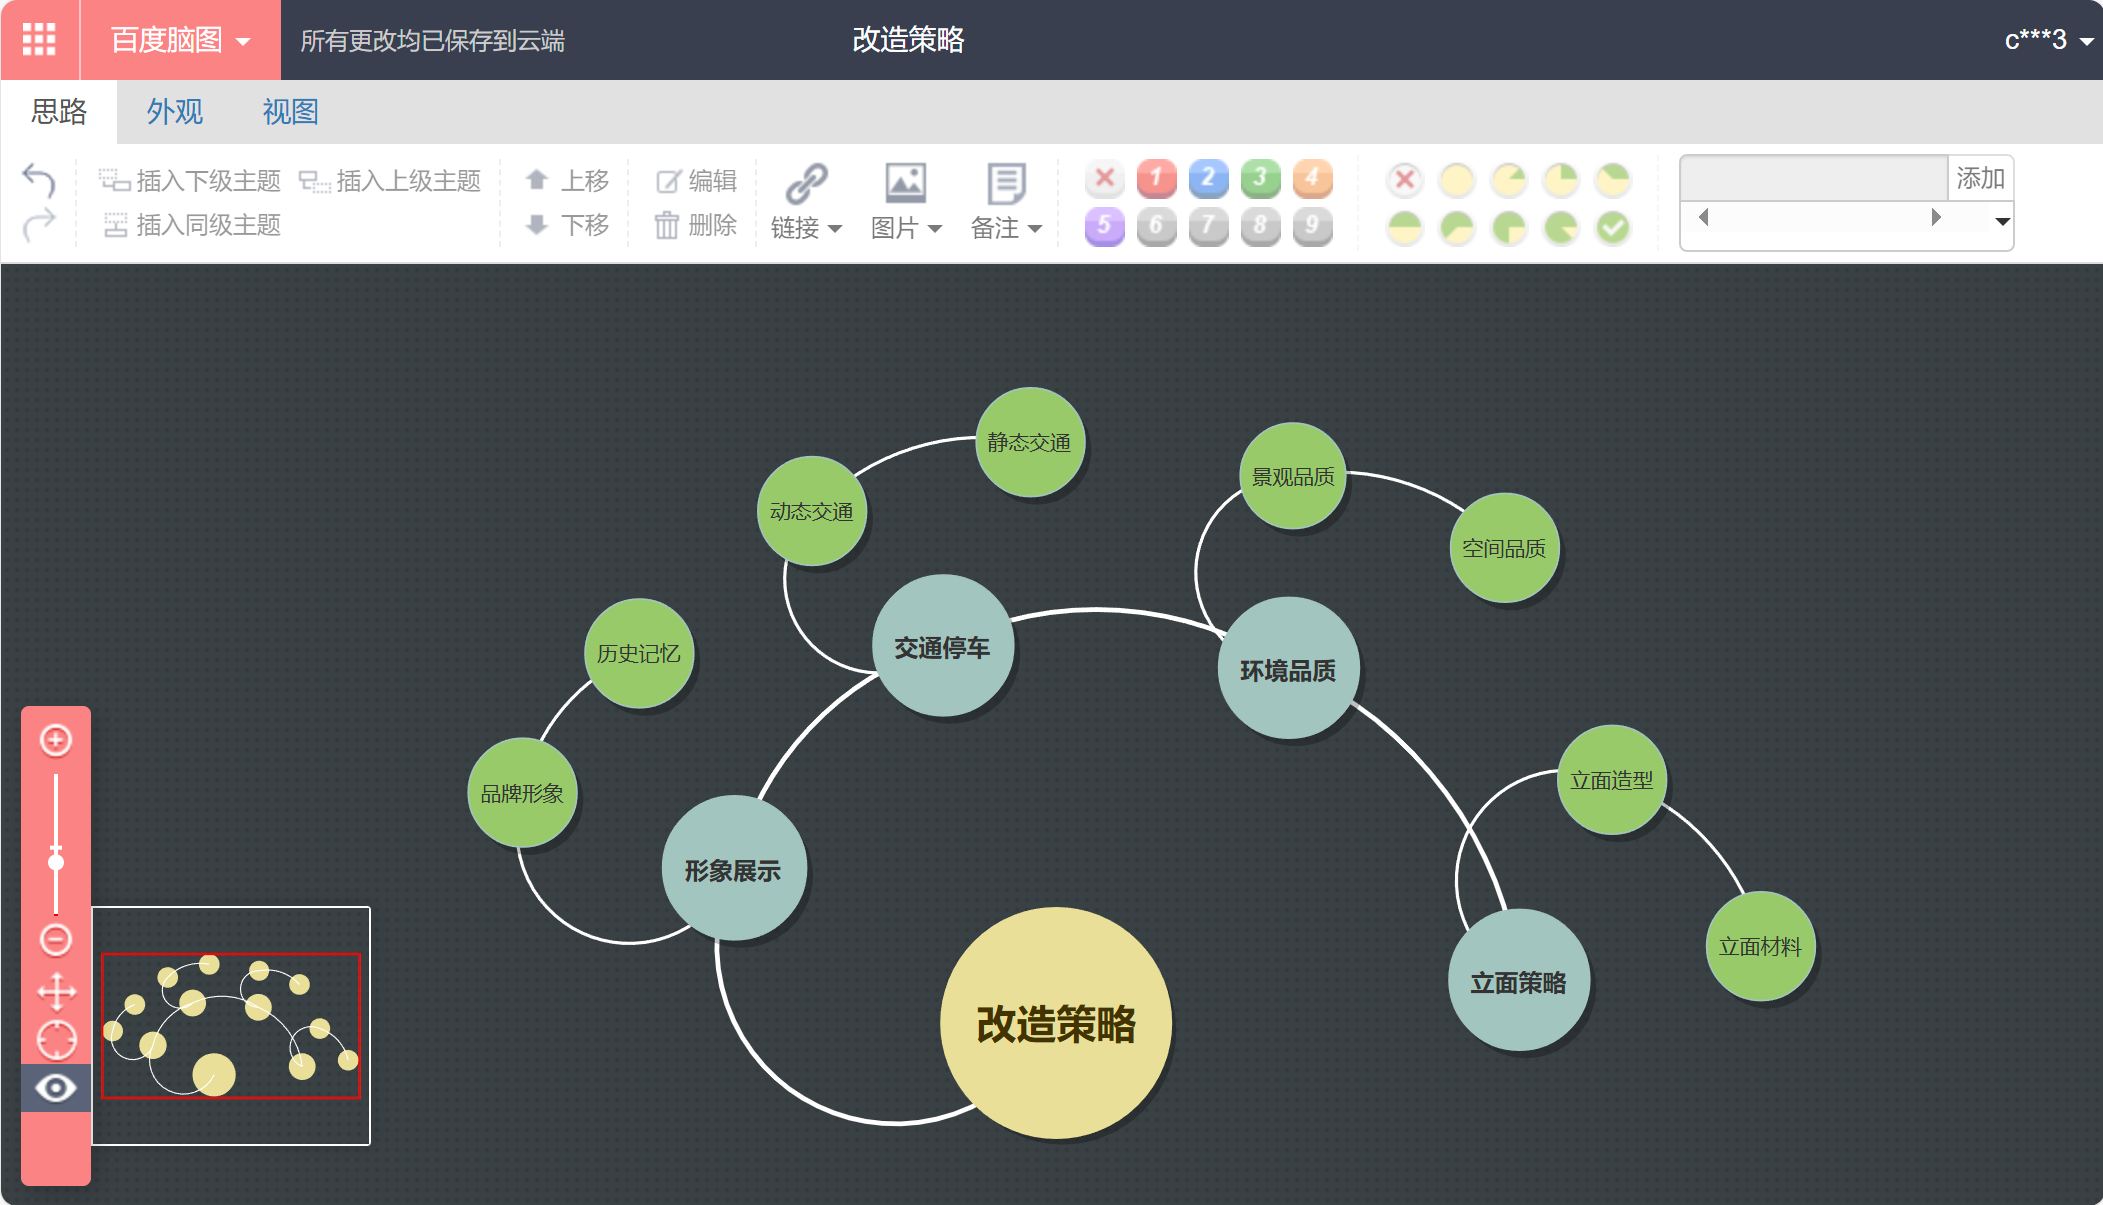Viewport: 2103px width, 1205px height.
Task: Assign priority 1 badge to topic
Action: [x=1156, y=178]
